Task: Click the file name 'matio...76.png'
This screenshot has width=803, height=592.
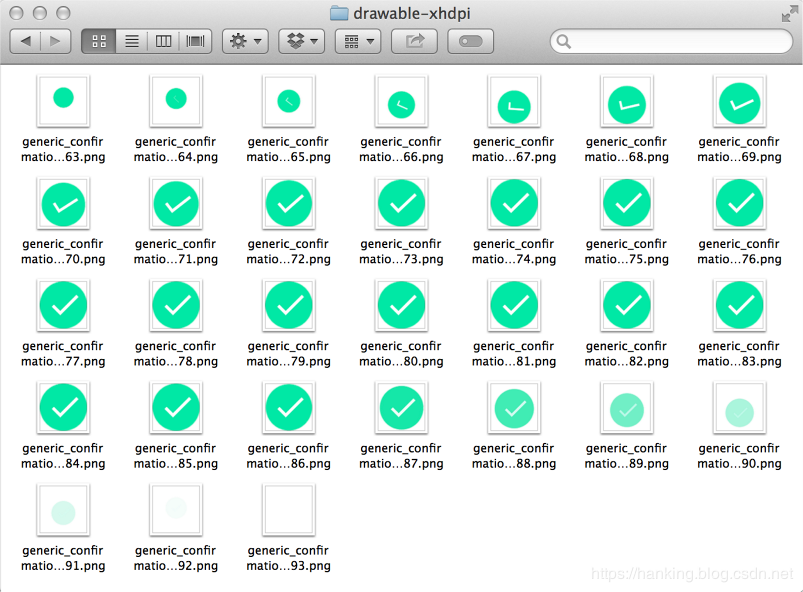Action: click(739, 259)
